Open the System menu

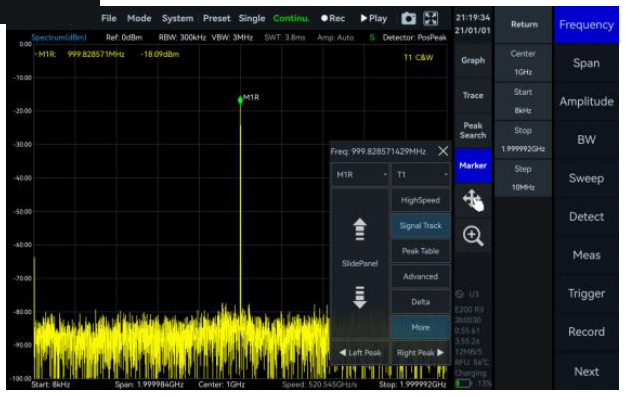177,18
